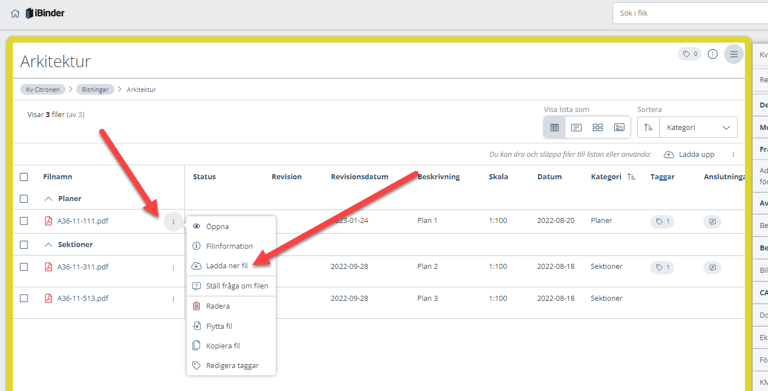Image resolution: width=768 pixels, height=391 pixels.
Task: Choose Öppna in the context menu
Action: click(231, 226)
